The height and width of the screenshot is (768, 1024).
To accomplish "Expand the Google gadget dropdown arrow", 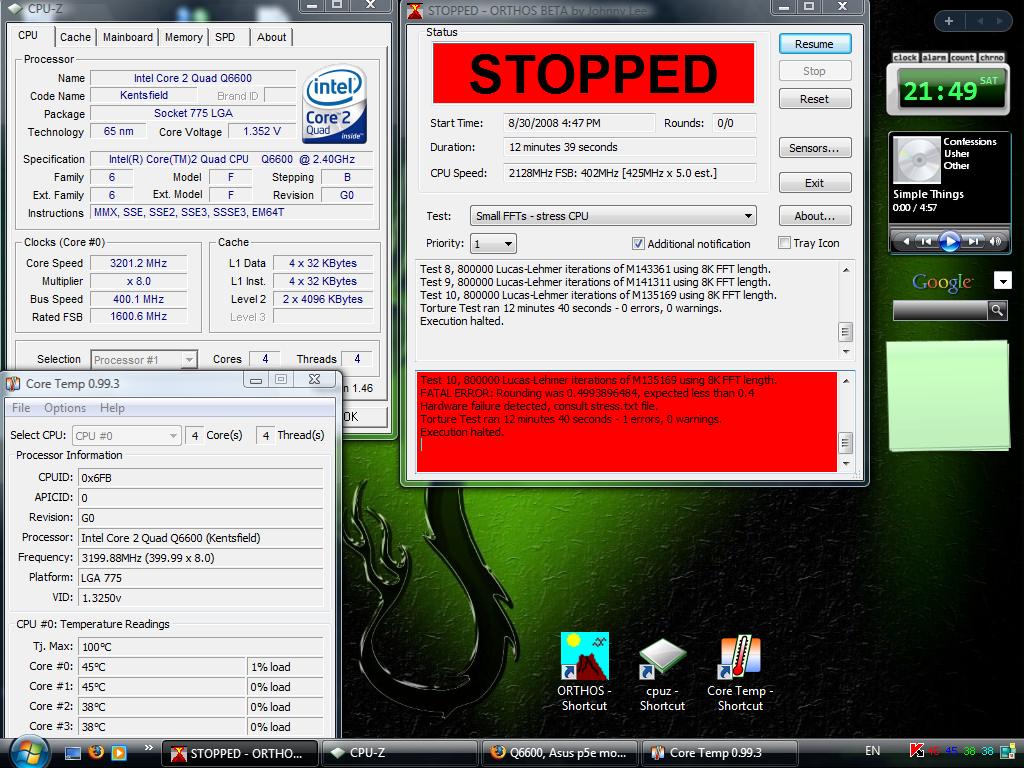I will point(1002,282).
